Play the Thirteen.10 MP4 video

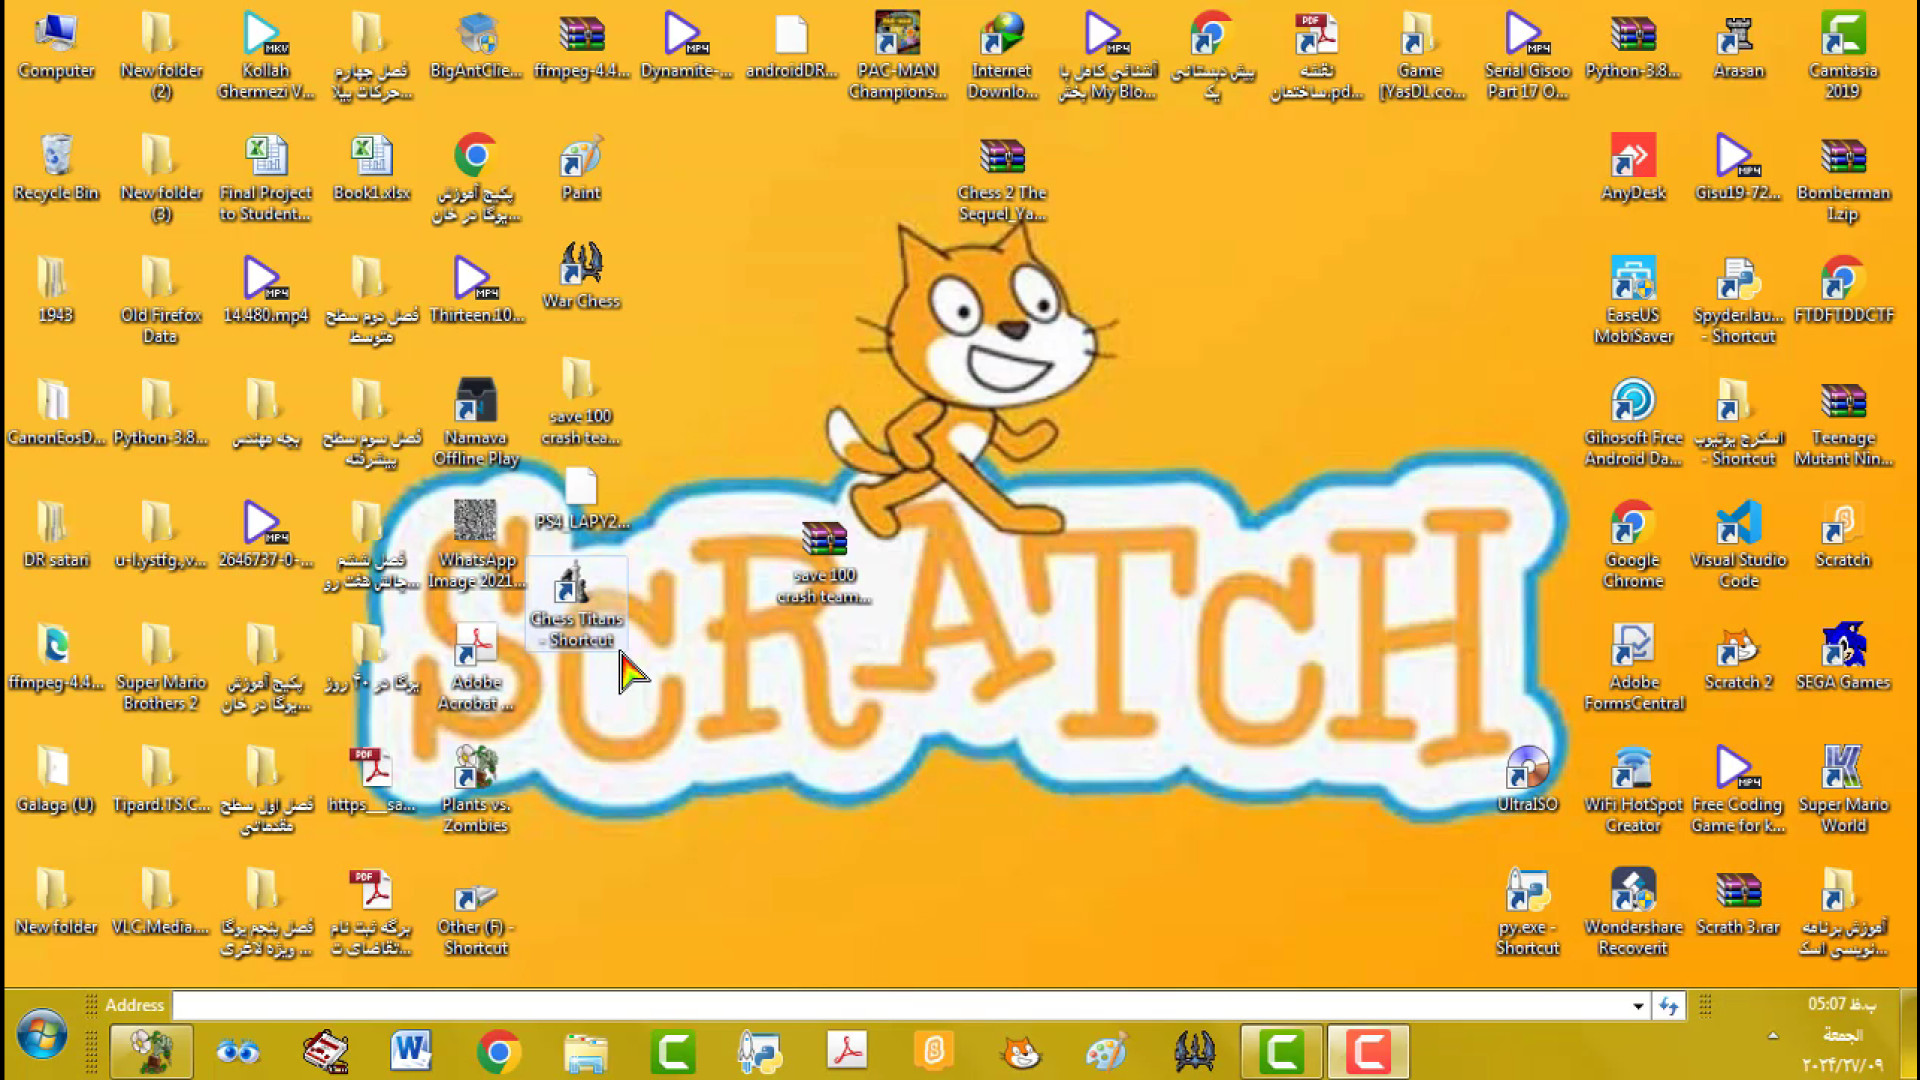pyautogui.click(x=476, y=290)
